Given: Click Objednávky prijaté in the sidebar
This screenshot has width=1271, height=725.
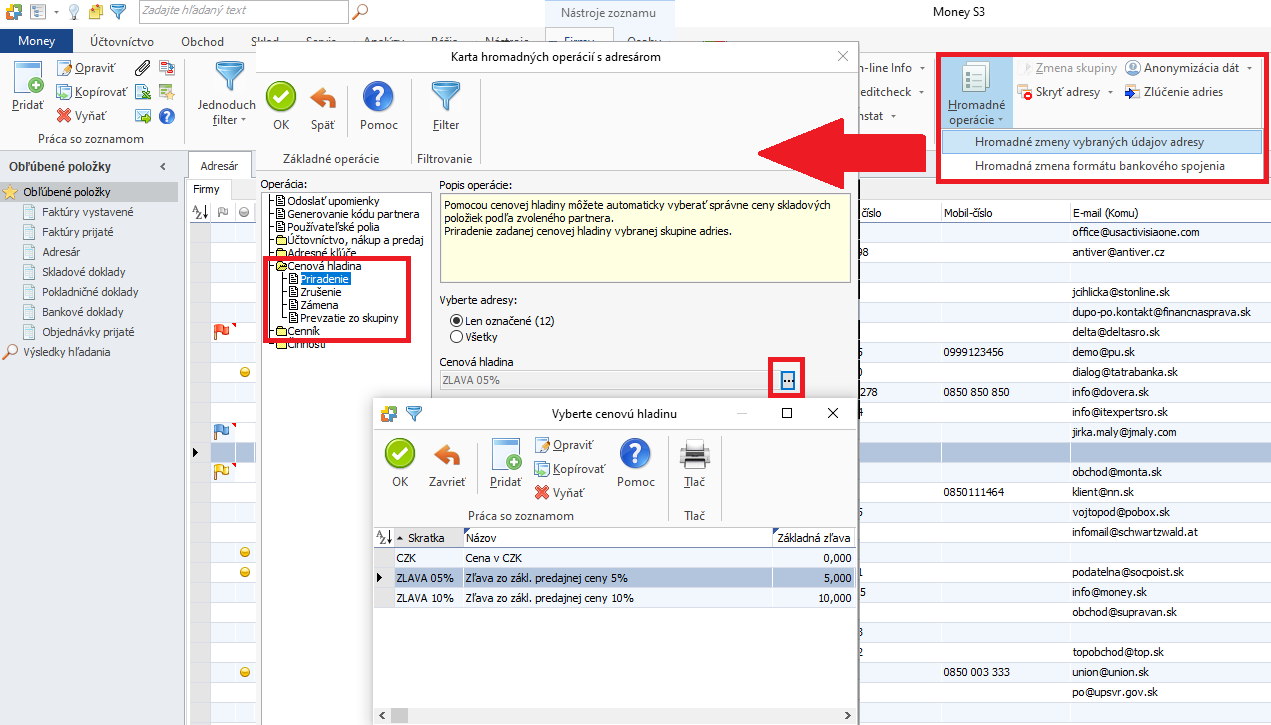Looking at the screenshot, I should [x=88, y=332].
